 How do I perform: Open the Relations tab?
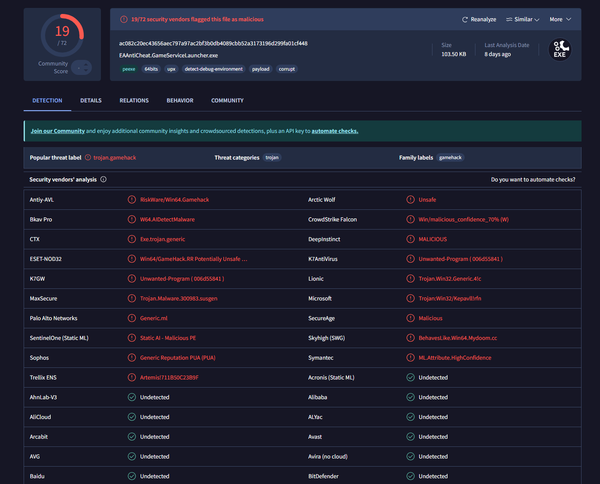(134, 101)
